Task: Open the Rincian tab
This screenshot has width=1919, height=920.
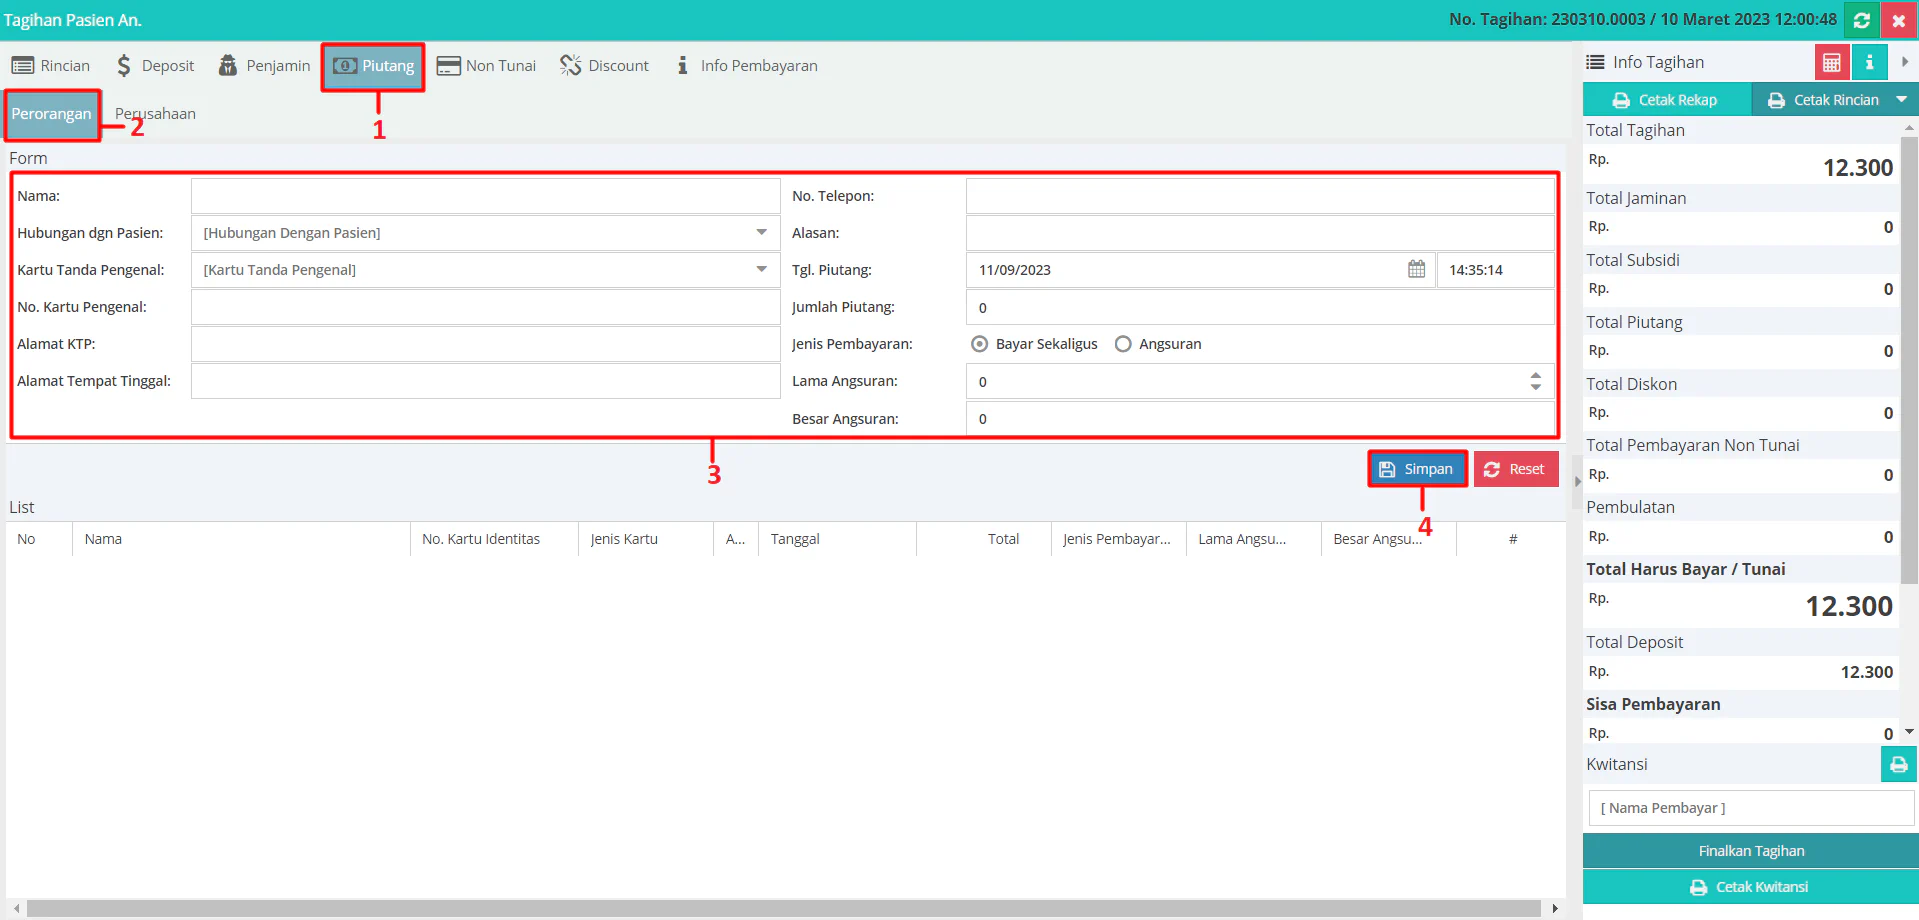Action: pyautogui.click(x=51, y=66)
